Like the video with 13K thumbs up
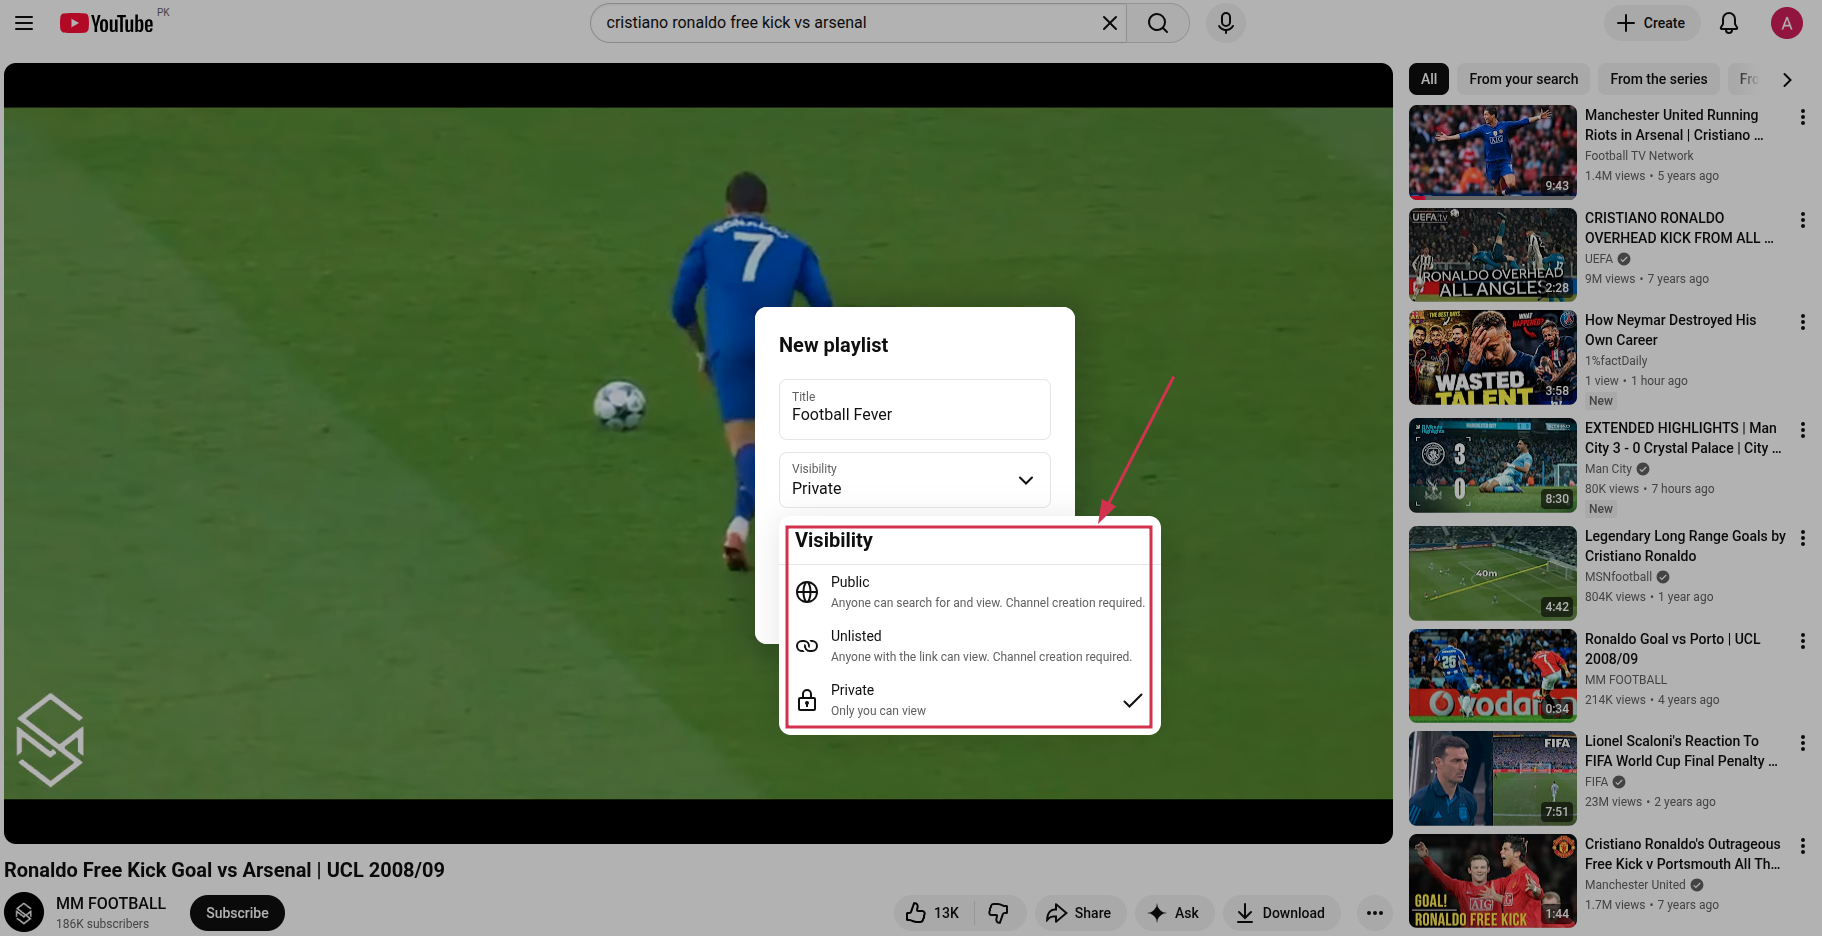 [933, 913]
